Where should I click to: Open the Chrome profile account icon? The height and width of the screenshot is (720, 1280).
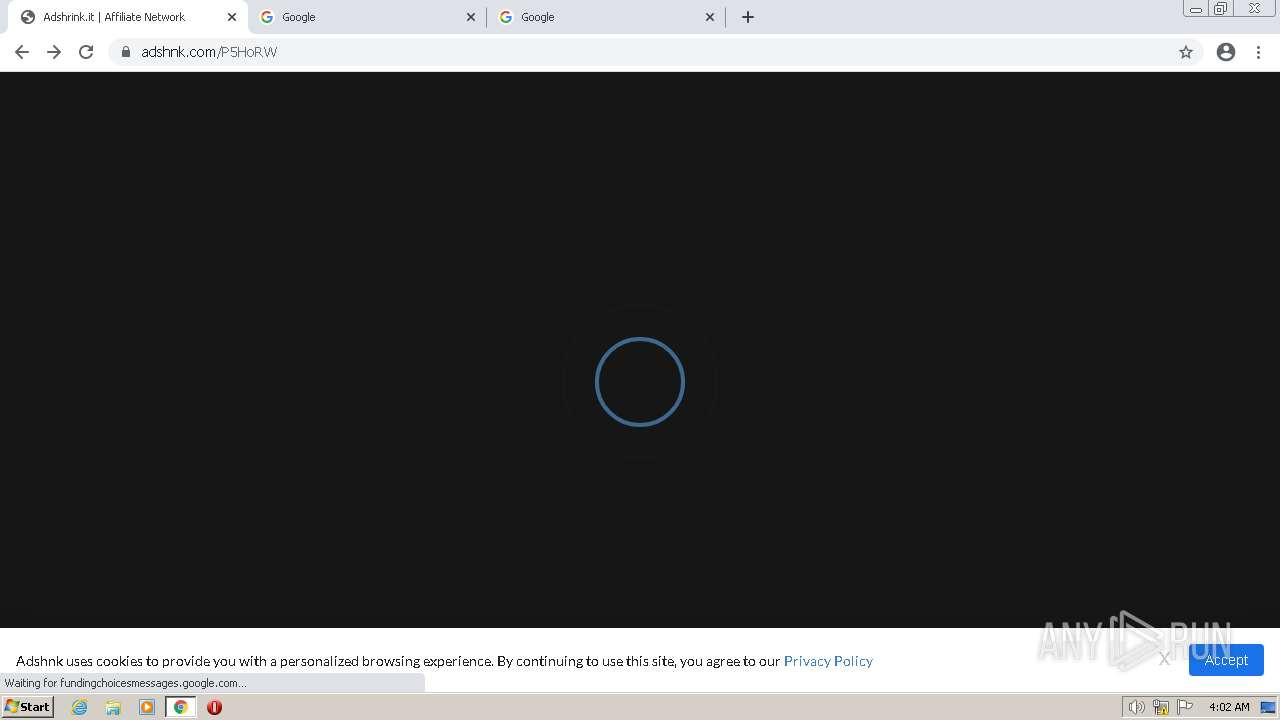click(x=1226, y=52)
